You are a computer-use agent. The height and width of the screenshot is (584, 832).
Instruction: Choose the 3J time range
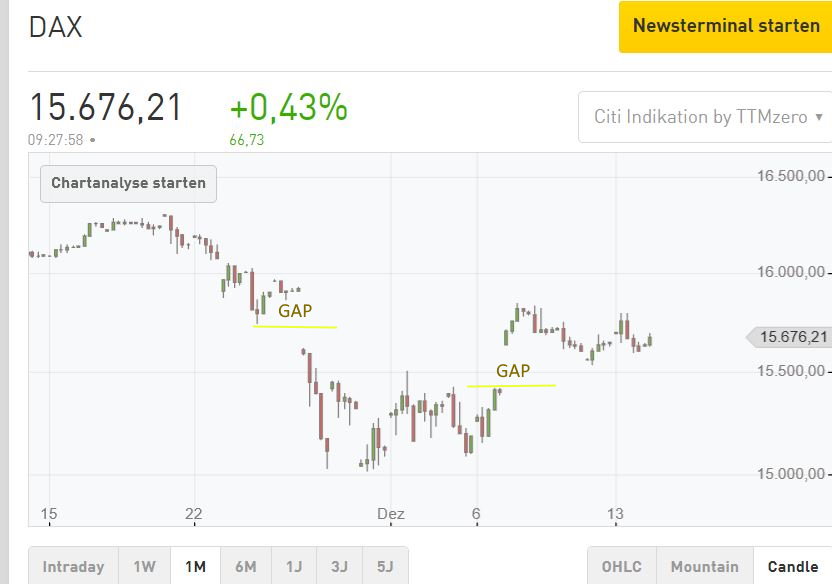coord(339,567)
